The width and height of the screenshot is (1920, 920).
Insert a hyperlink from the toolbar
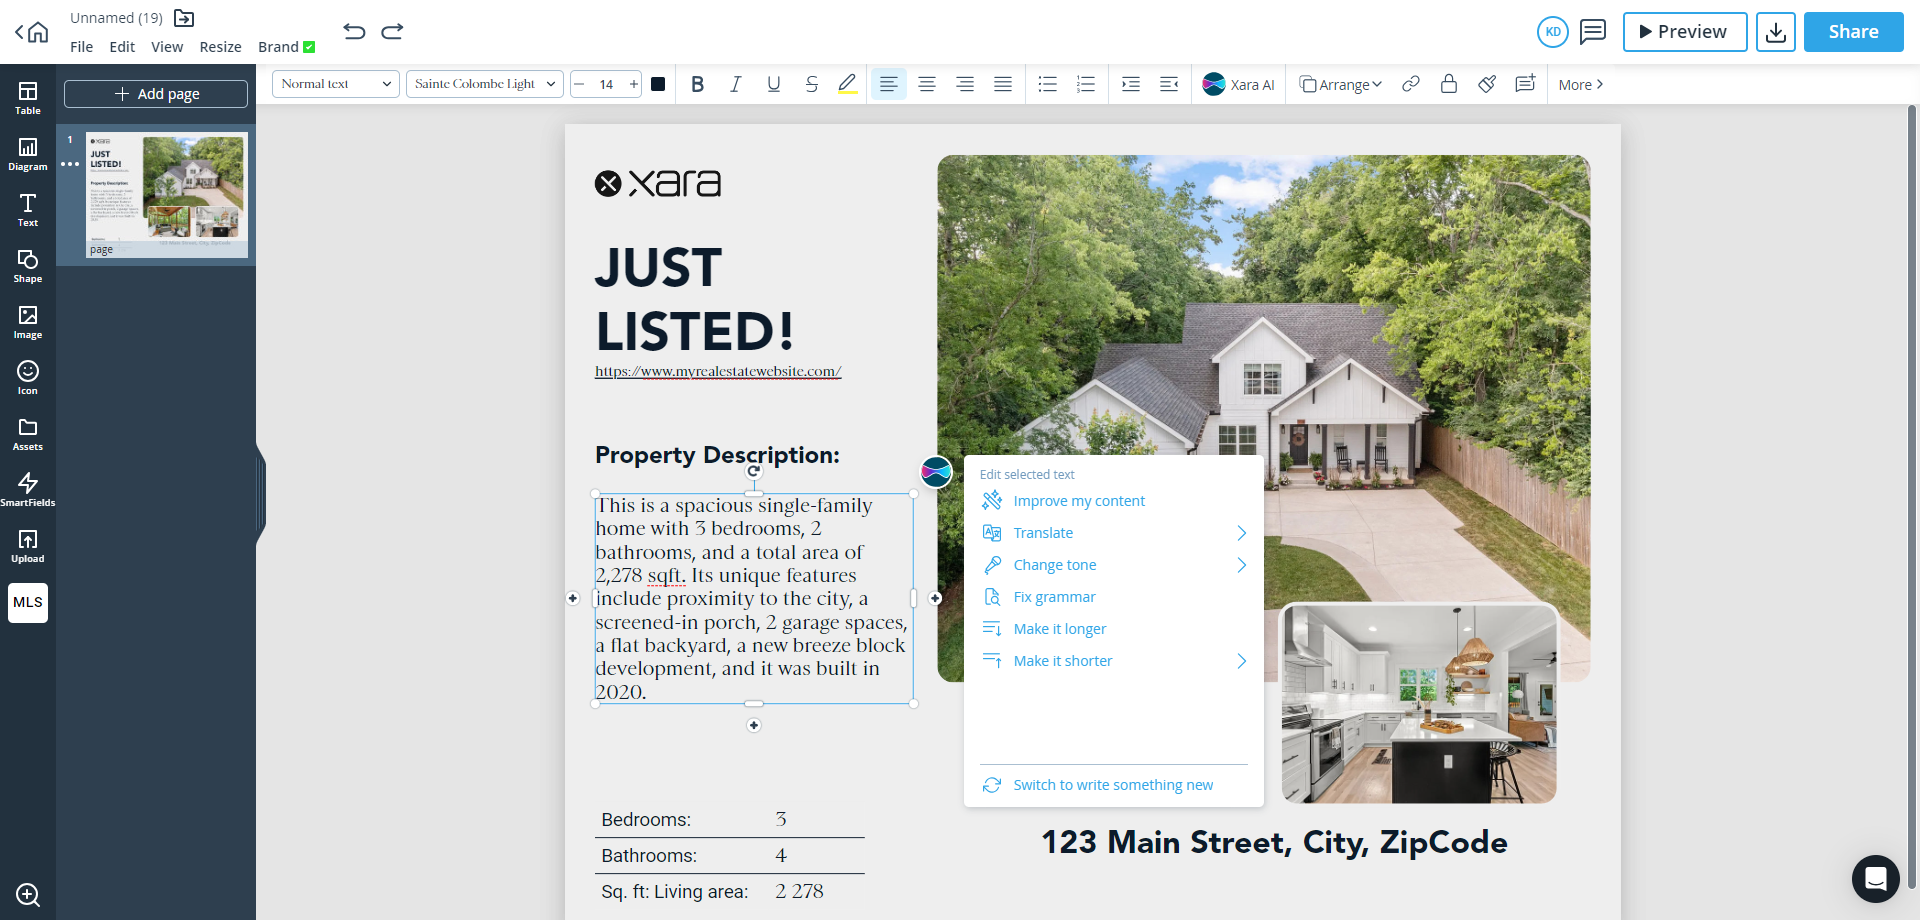click(1410, 84)
